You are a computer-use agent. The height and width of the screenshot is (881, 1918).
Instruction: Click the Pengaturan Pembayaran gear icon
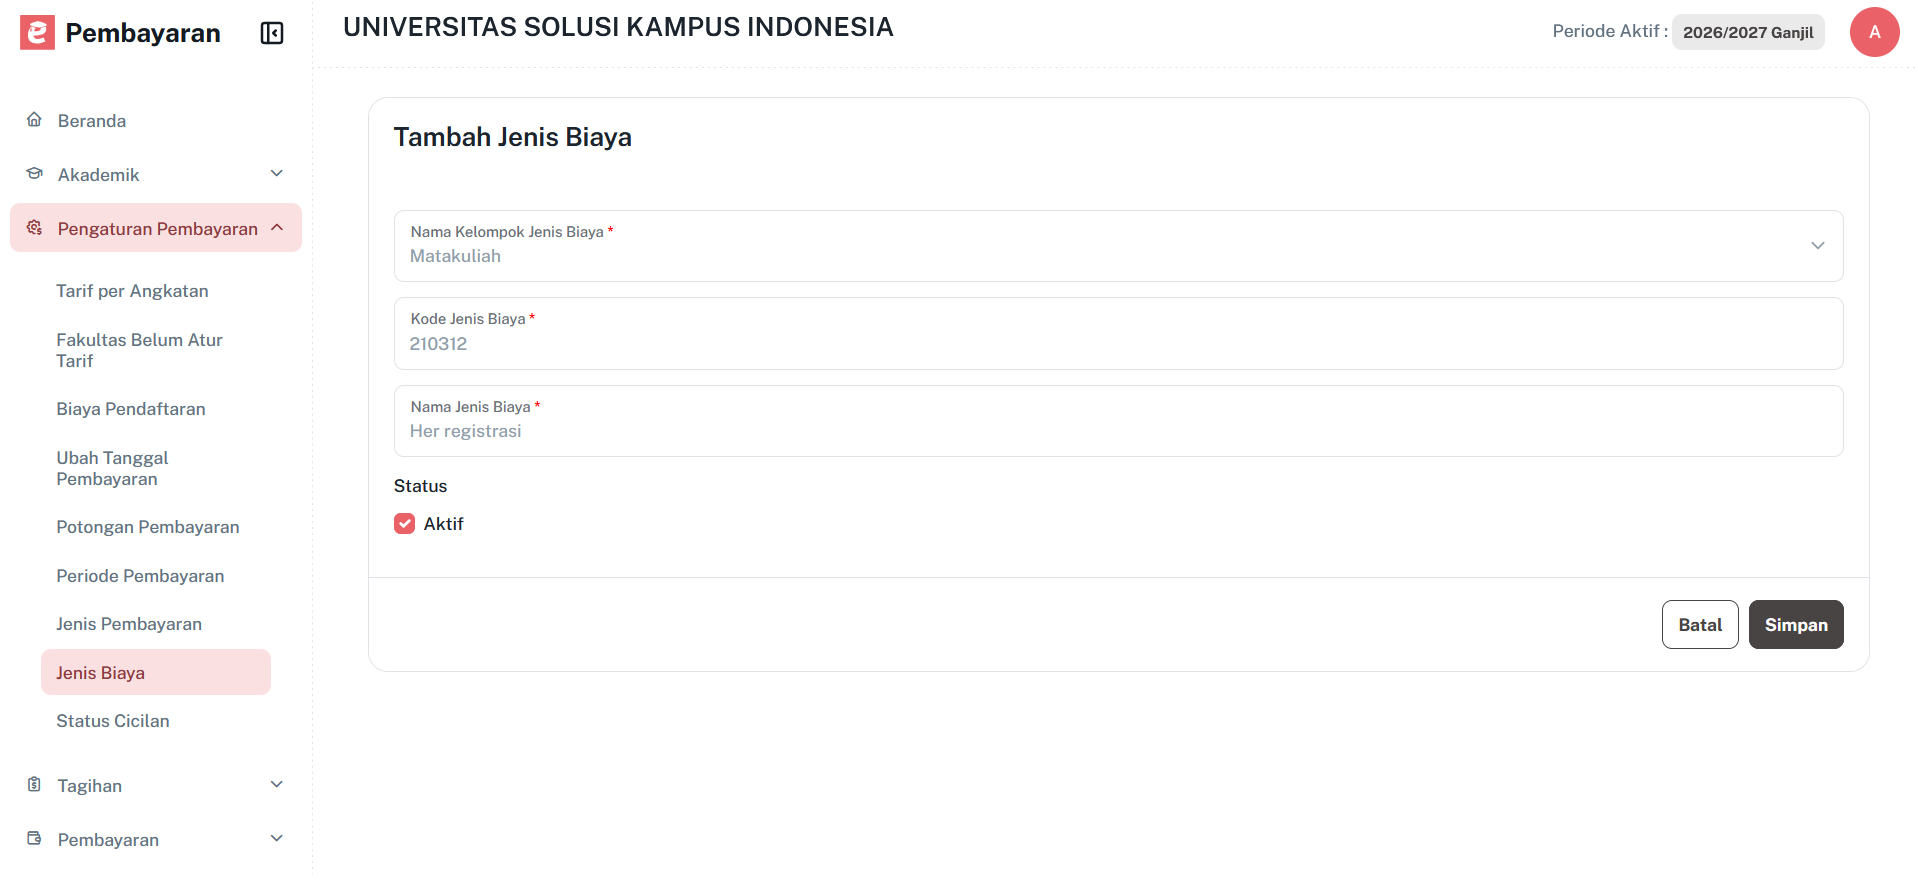pos(34,227)
